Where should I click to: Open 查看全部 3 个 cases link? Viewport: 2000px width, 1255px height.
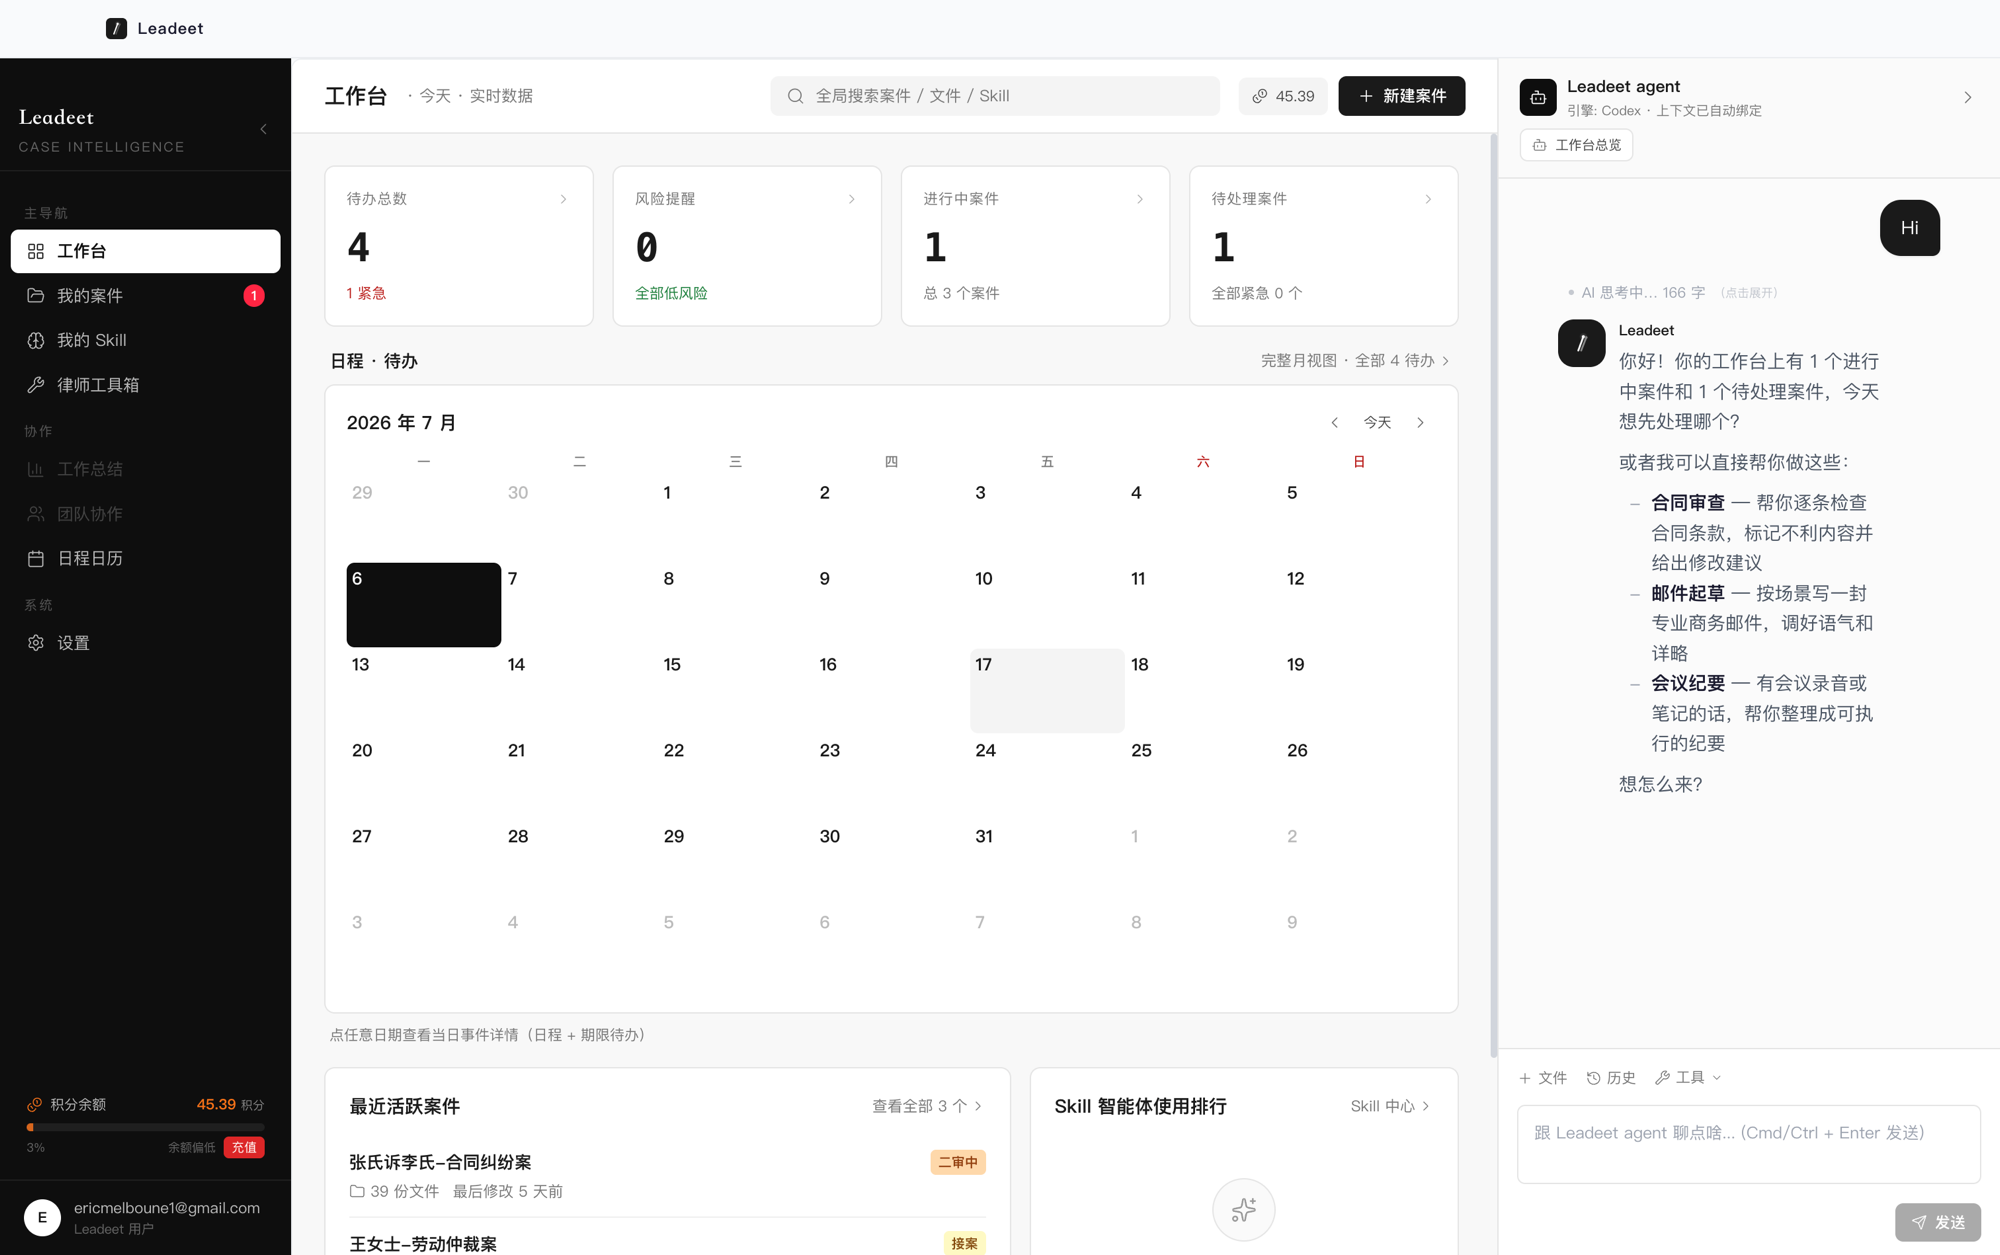(927, 1106)
